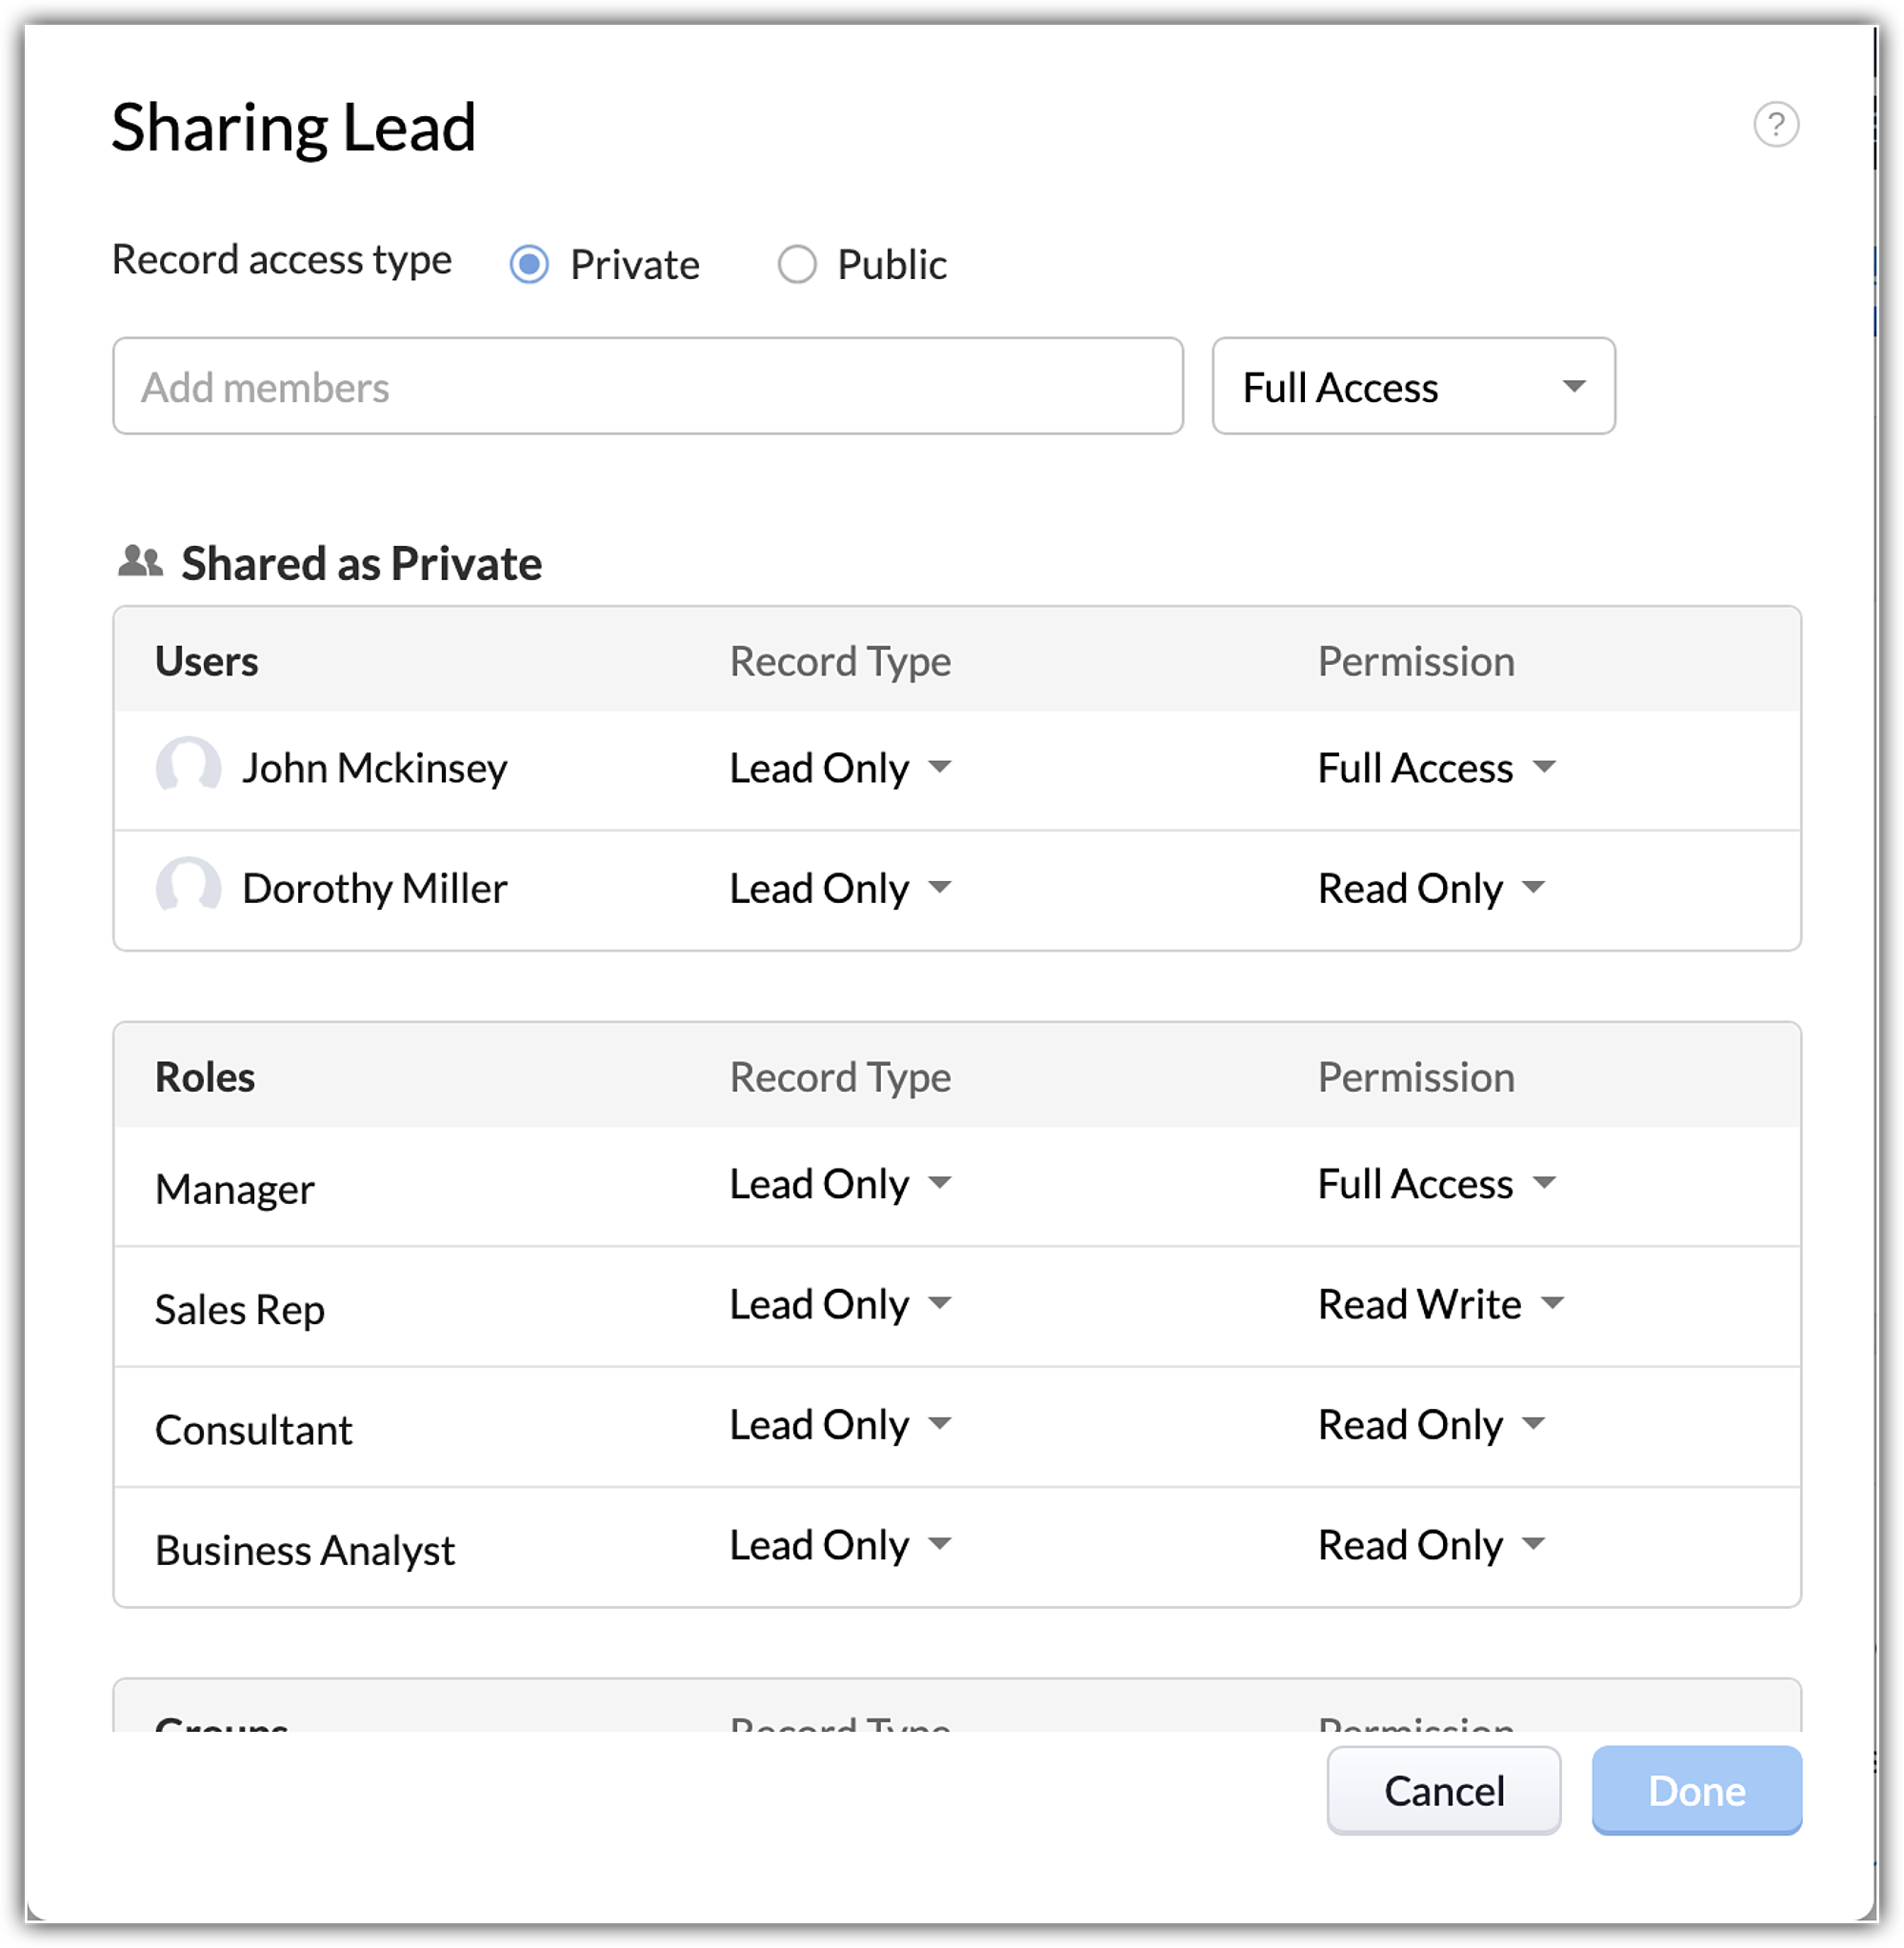Select the Private record access option
This screenshot has height=1948, width=1904.
pos(529,265)
